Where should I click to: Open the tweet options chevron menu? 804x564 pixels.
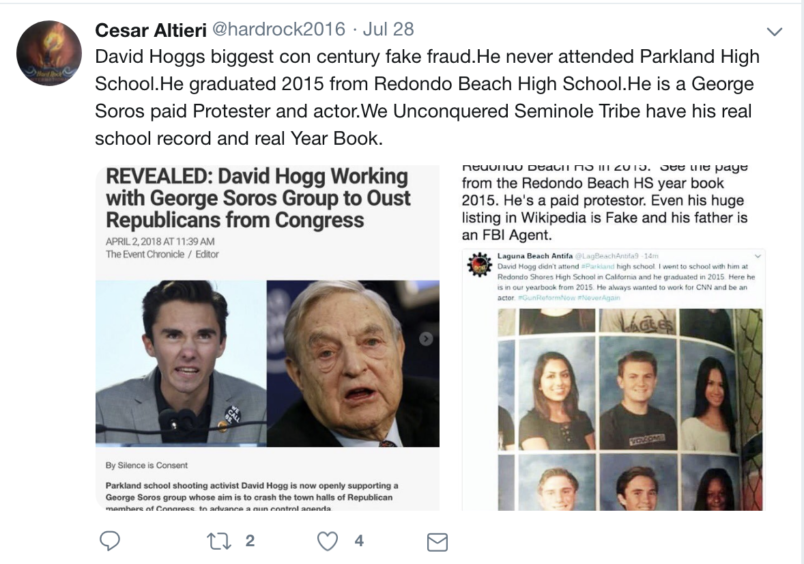click(774, 32)
